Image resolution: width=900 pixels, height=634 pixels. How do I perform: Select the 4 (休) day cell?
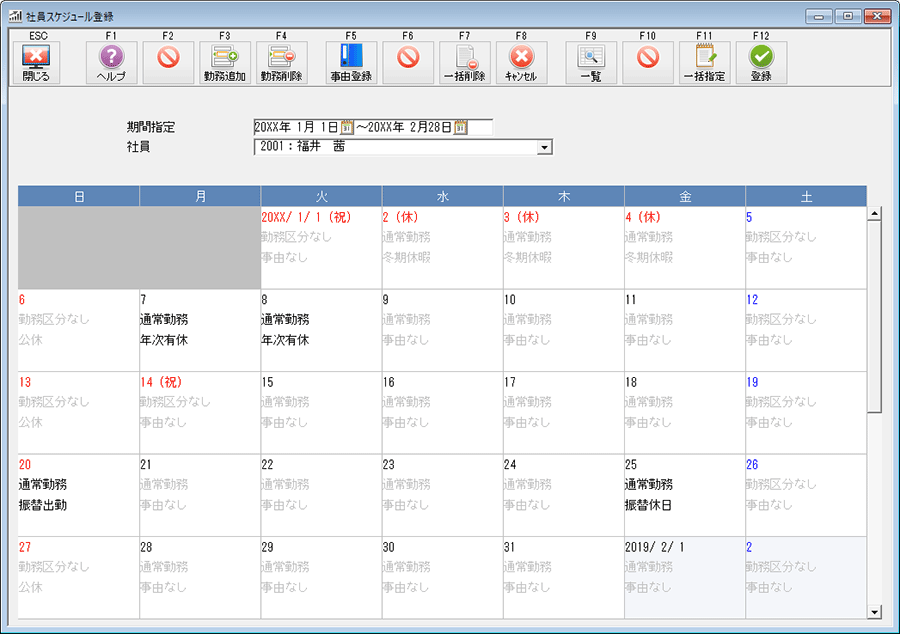tap(685, 248)
